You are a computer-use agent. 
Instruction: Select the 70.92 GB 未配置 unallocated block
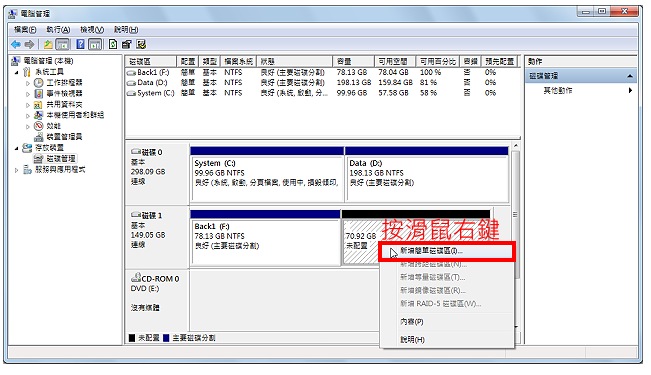coord(360,241)
